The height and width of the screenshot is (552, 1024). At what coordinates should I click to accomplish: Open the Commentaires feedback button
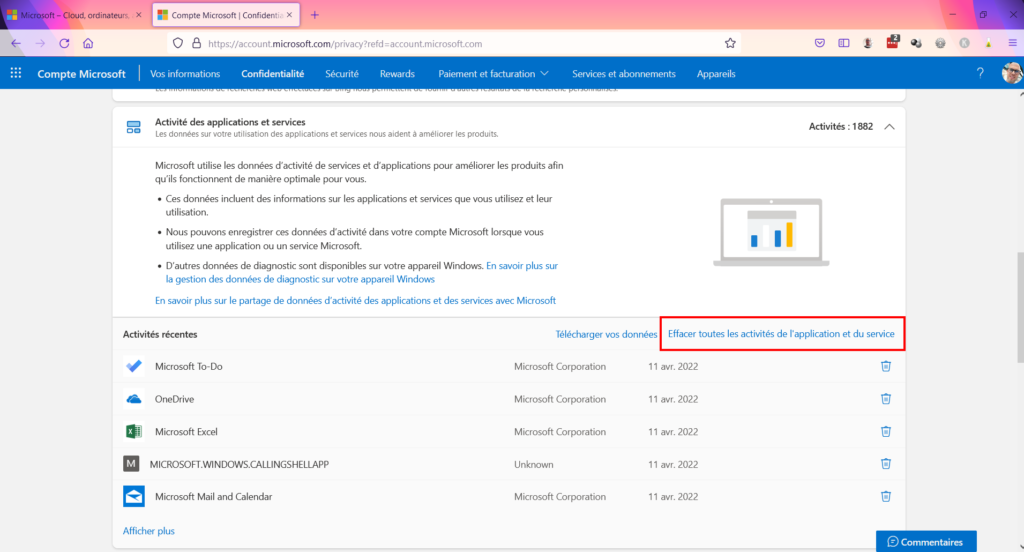coord(926,542)
